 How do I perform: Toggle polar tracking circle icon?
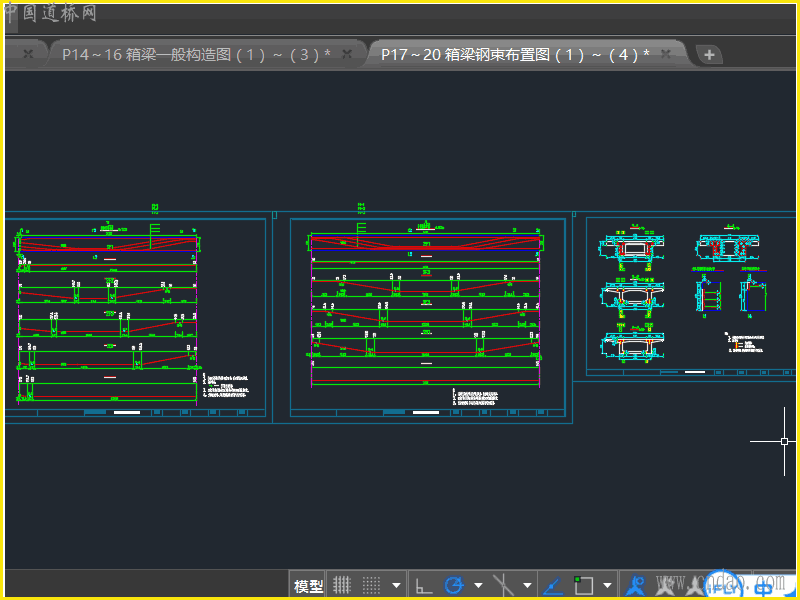click(454, 585)
